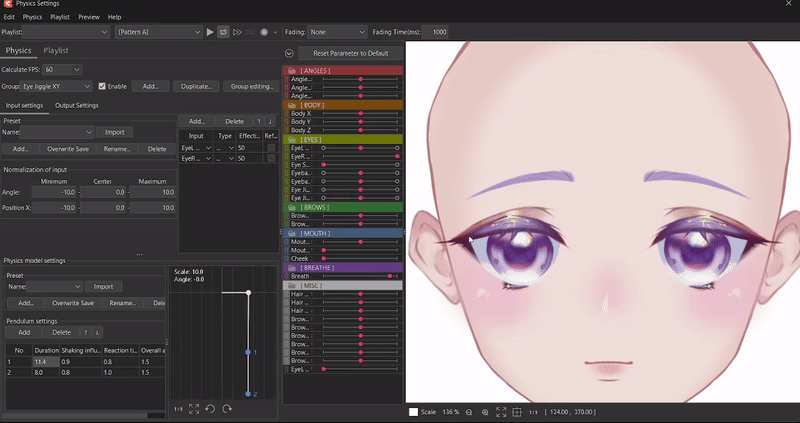Zoom in on the model canvas
Viewport: 800px width, 423px height.
[485, 412]
